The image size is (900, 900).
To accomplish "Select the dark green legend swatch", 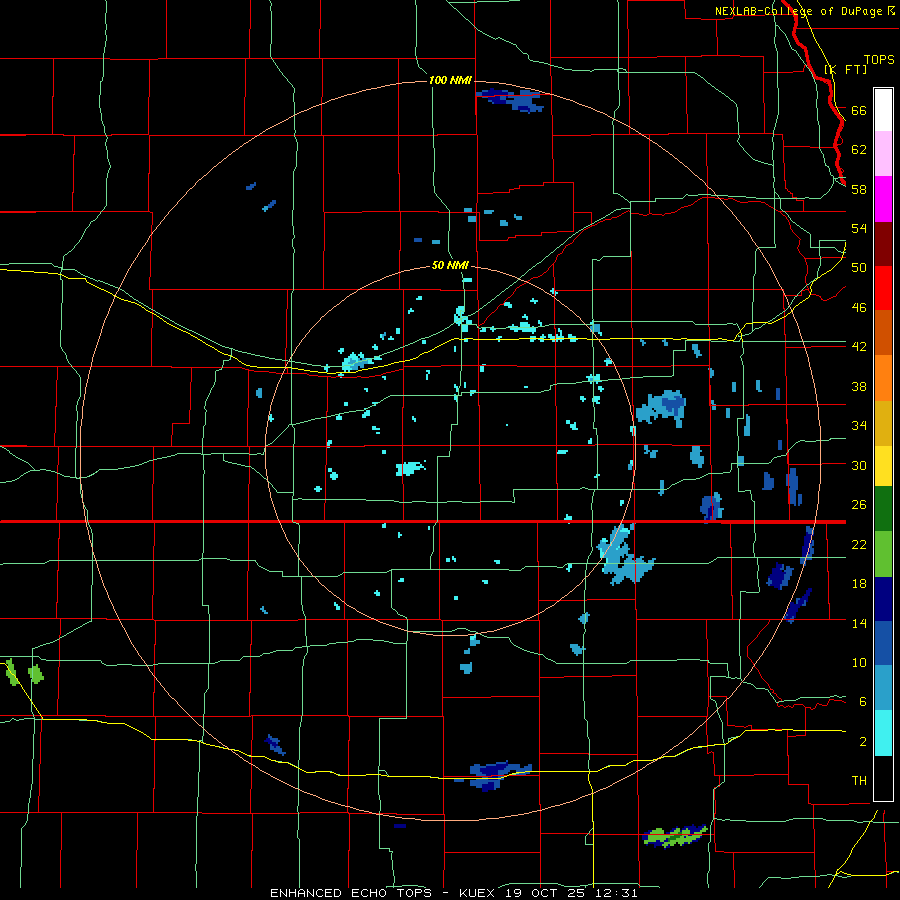I will [x=883, y=508].
